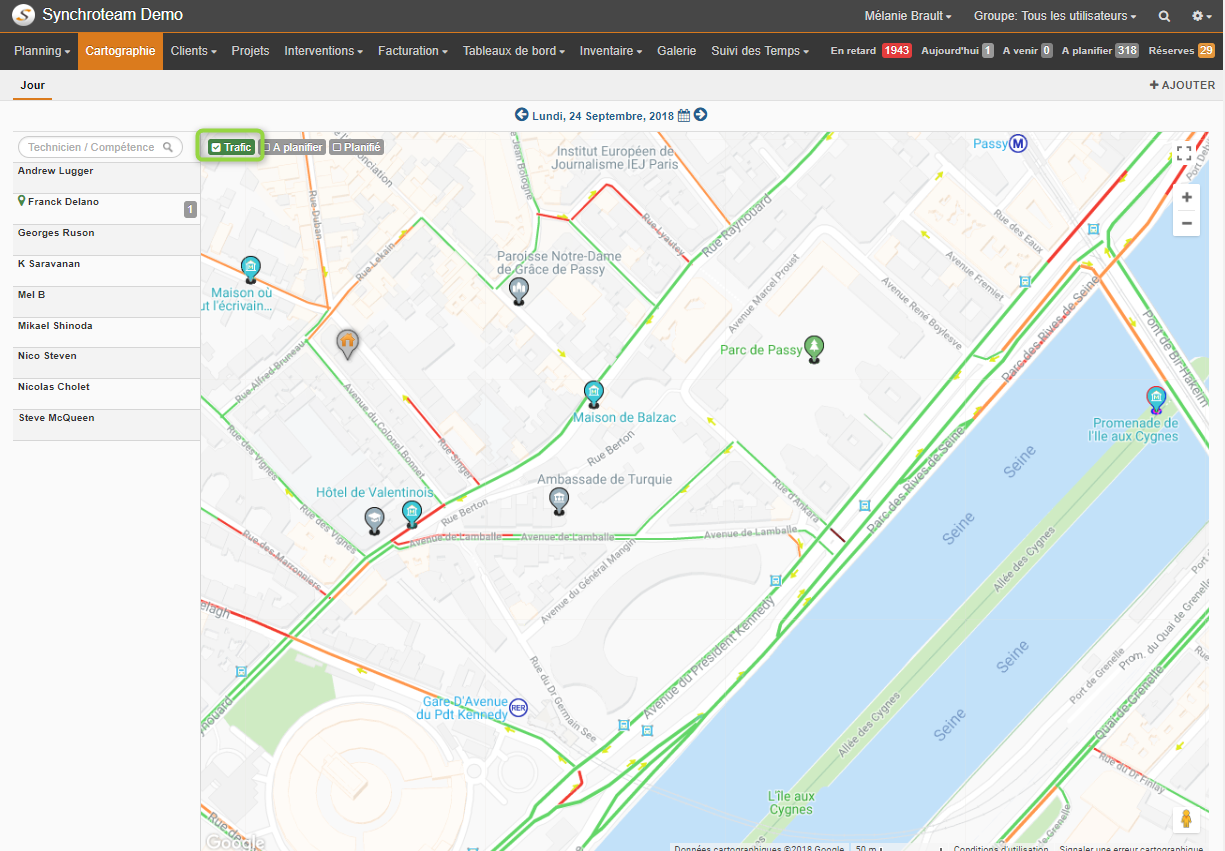Screen dimensions: 1225x851
Task: Select technician Mikael Shinoda
Action: click(107, 333)
